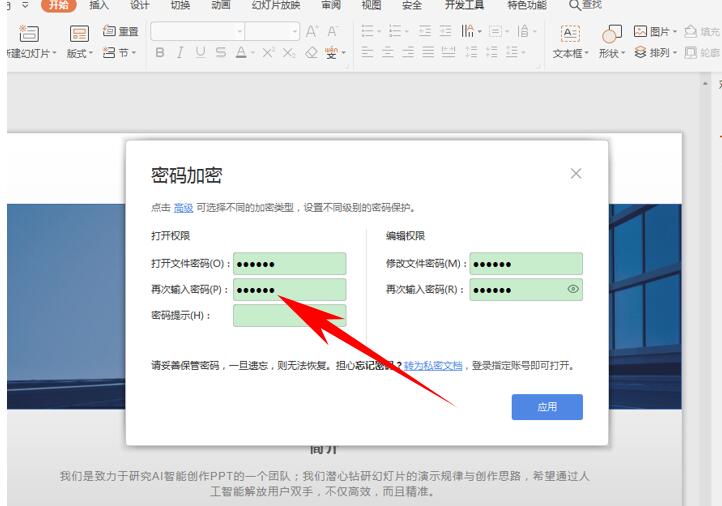Switch to the 开发工具 tab
The width and height of the screenshot is (722, 506).
coord(464,5)
